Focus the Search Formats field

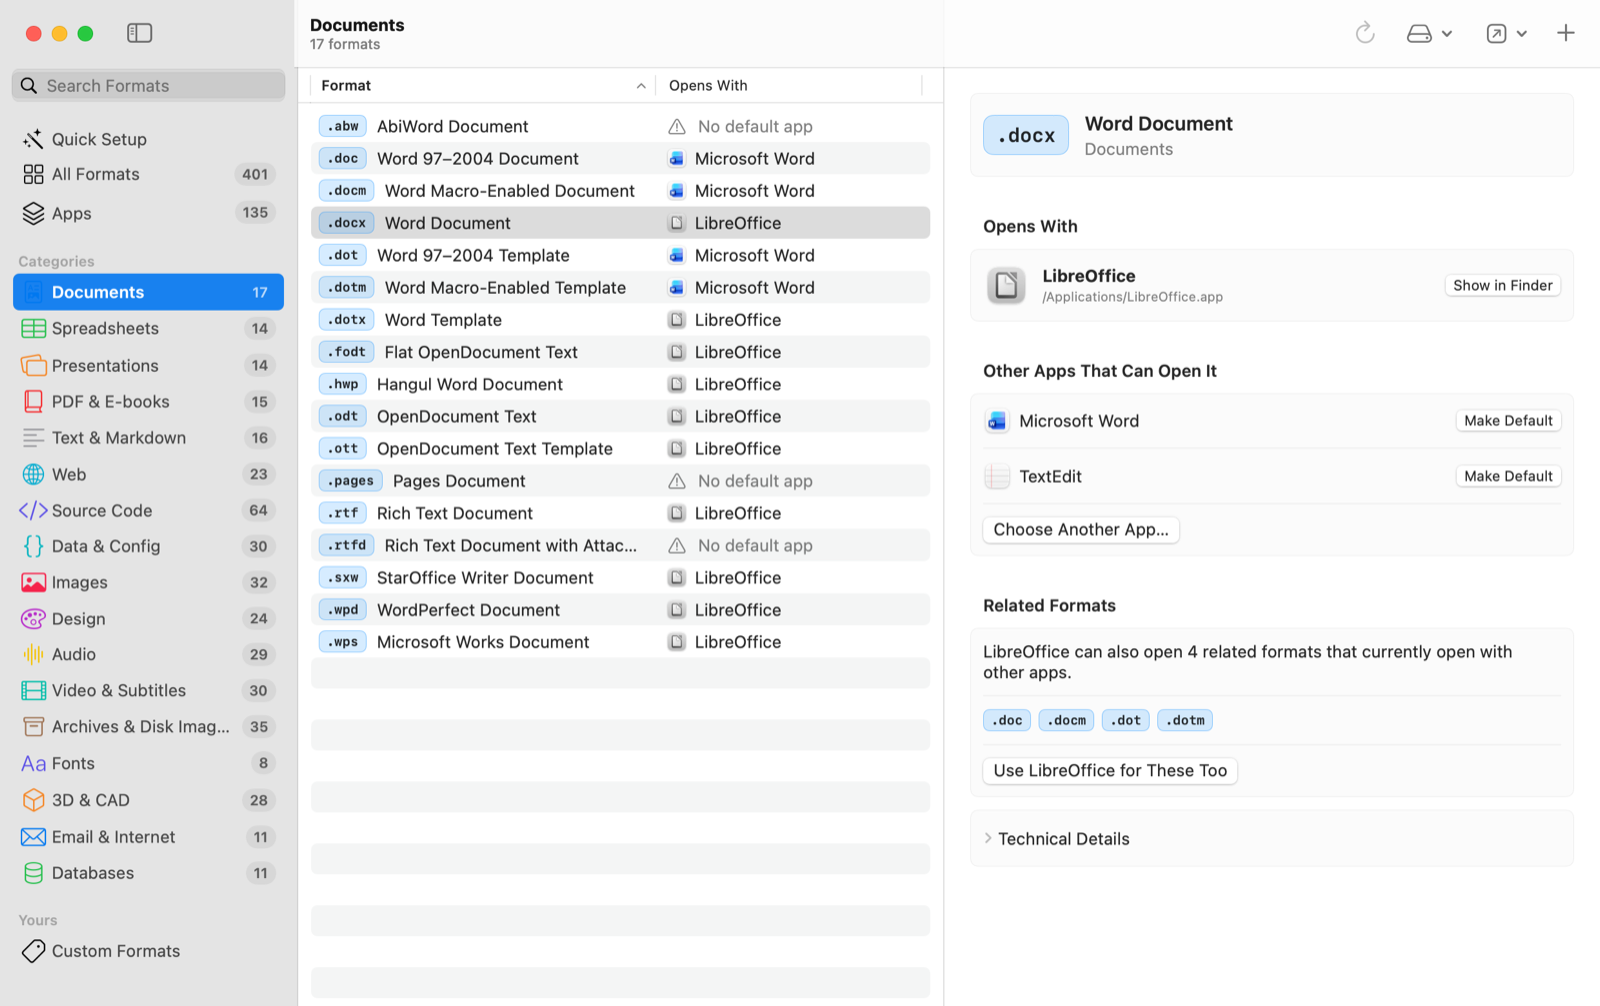[x=148, y=85]
